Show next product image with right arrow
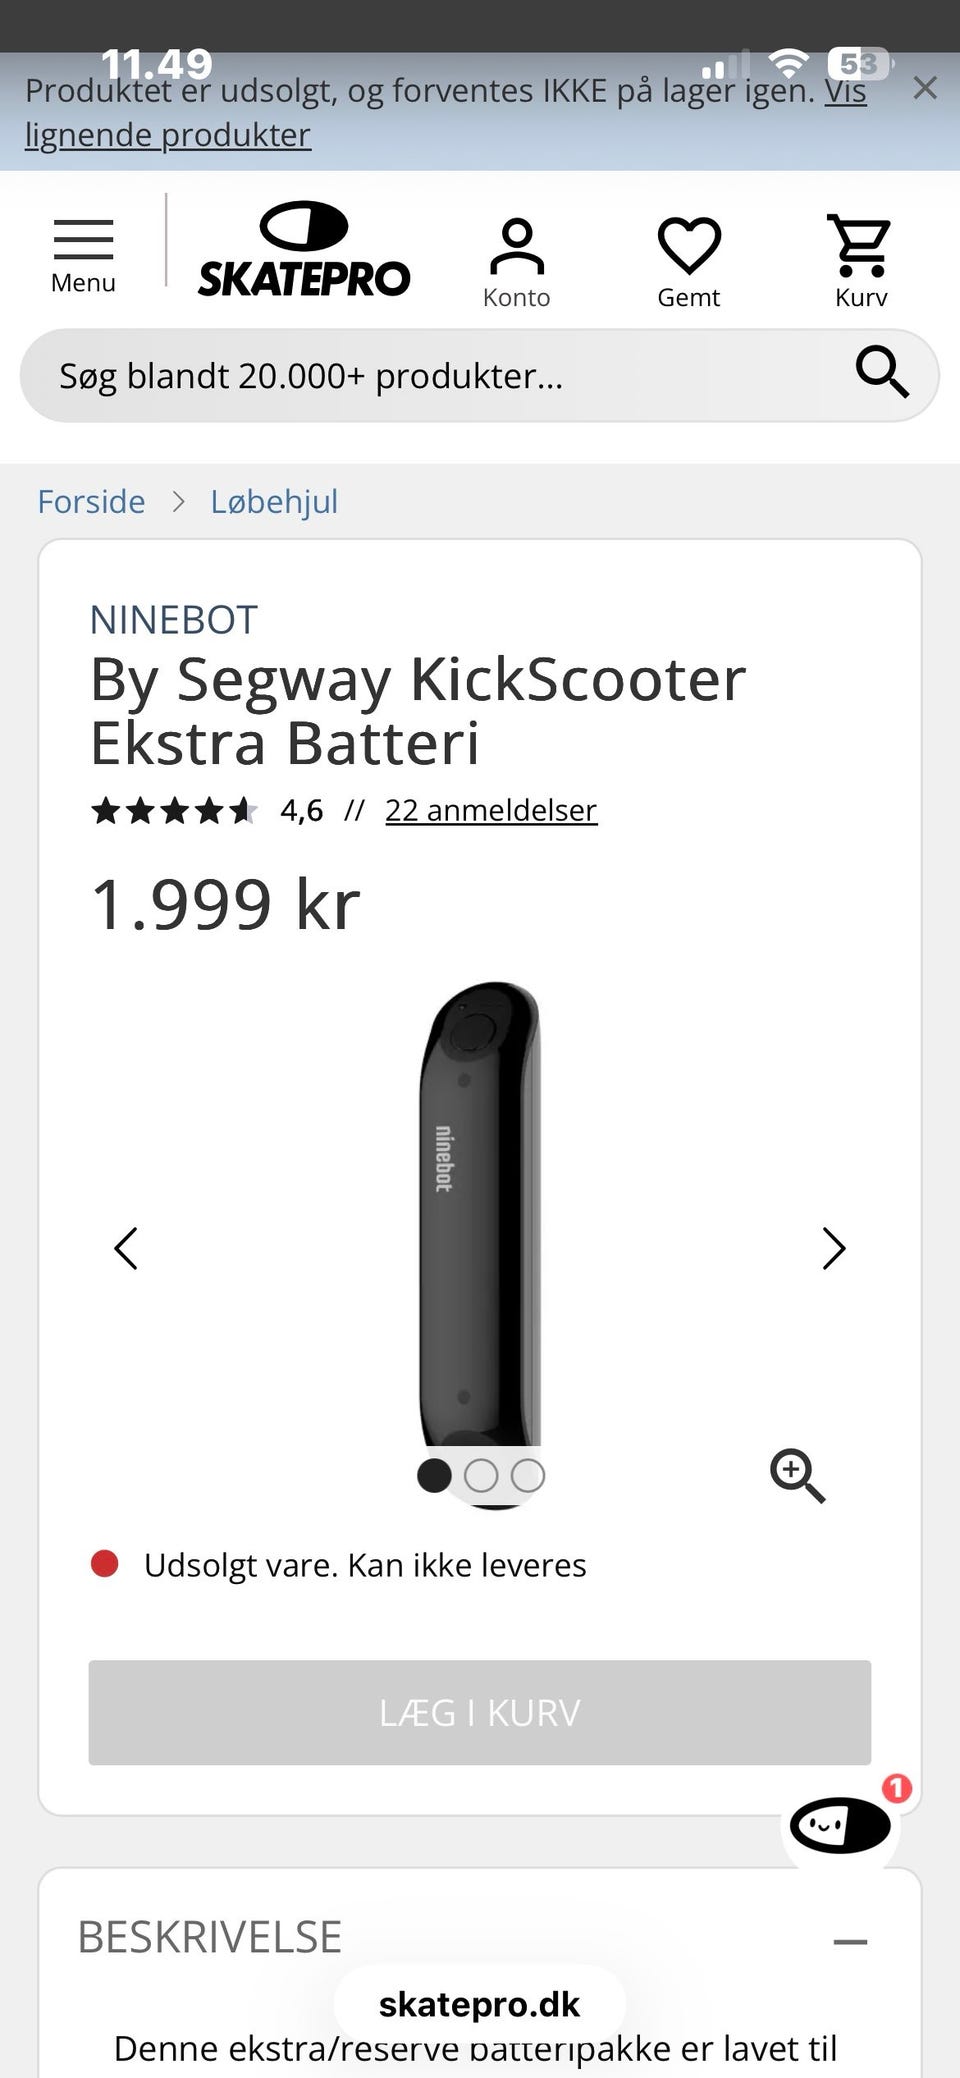Screen dimensions: 960x2078 pyautogui.click(x=834, y=1248)
